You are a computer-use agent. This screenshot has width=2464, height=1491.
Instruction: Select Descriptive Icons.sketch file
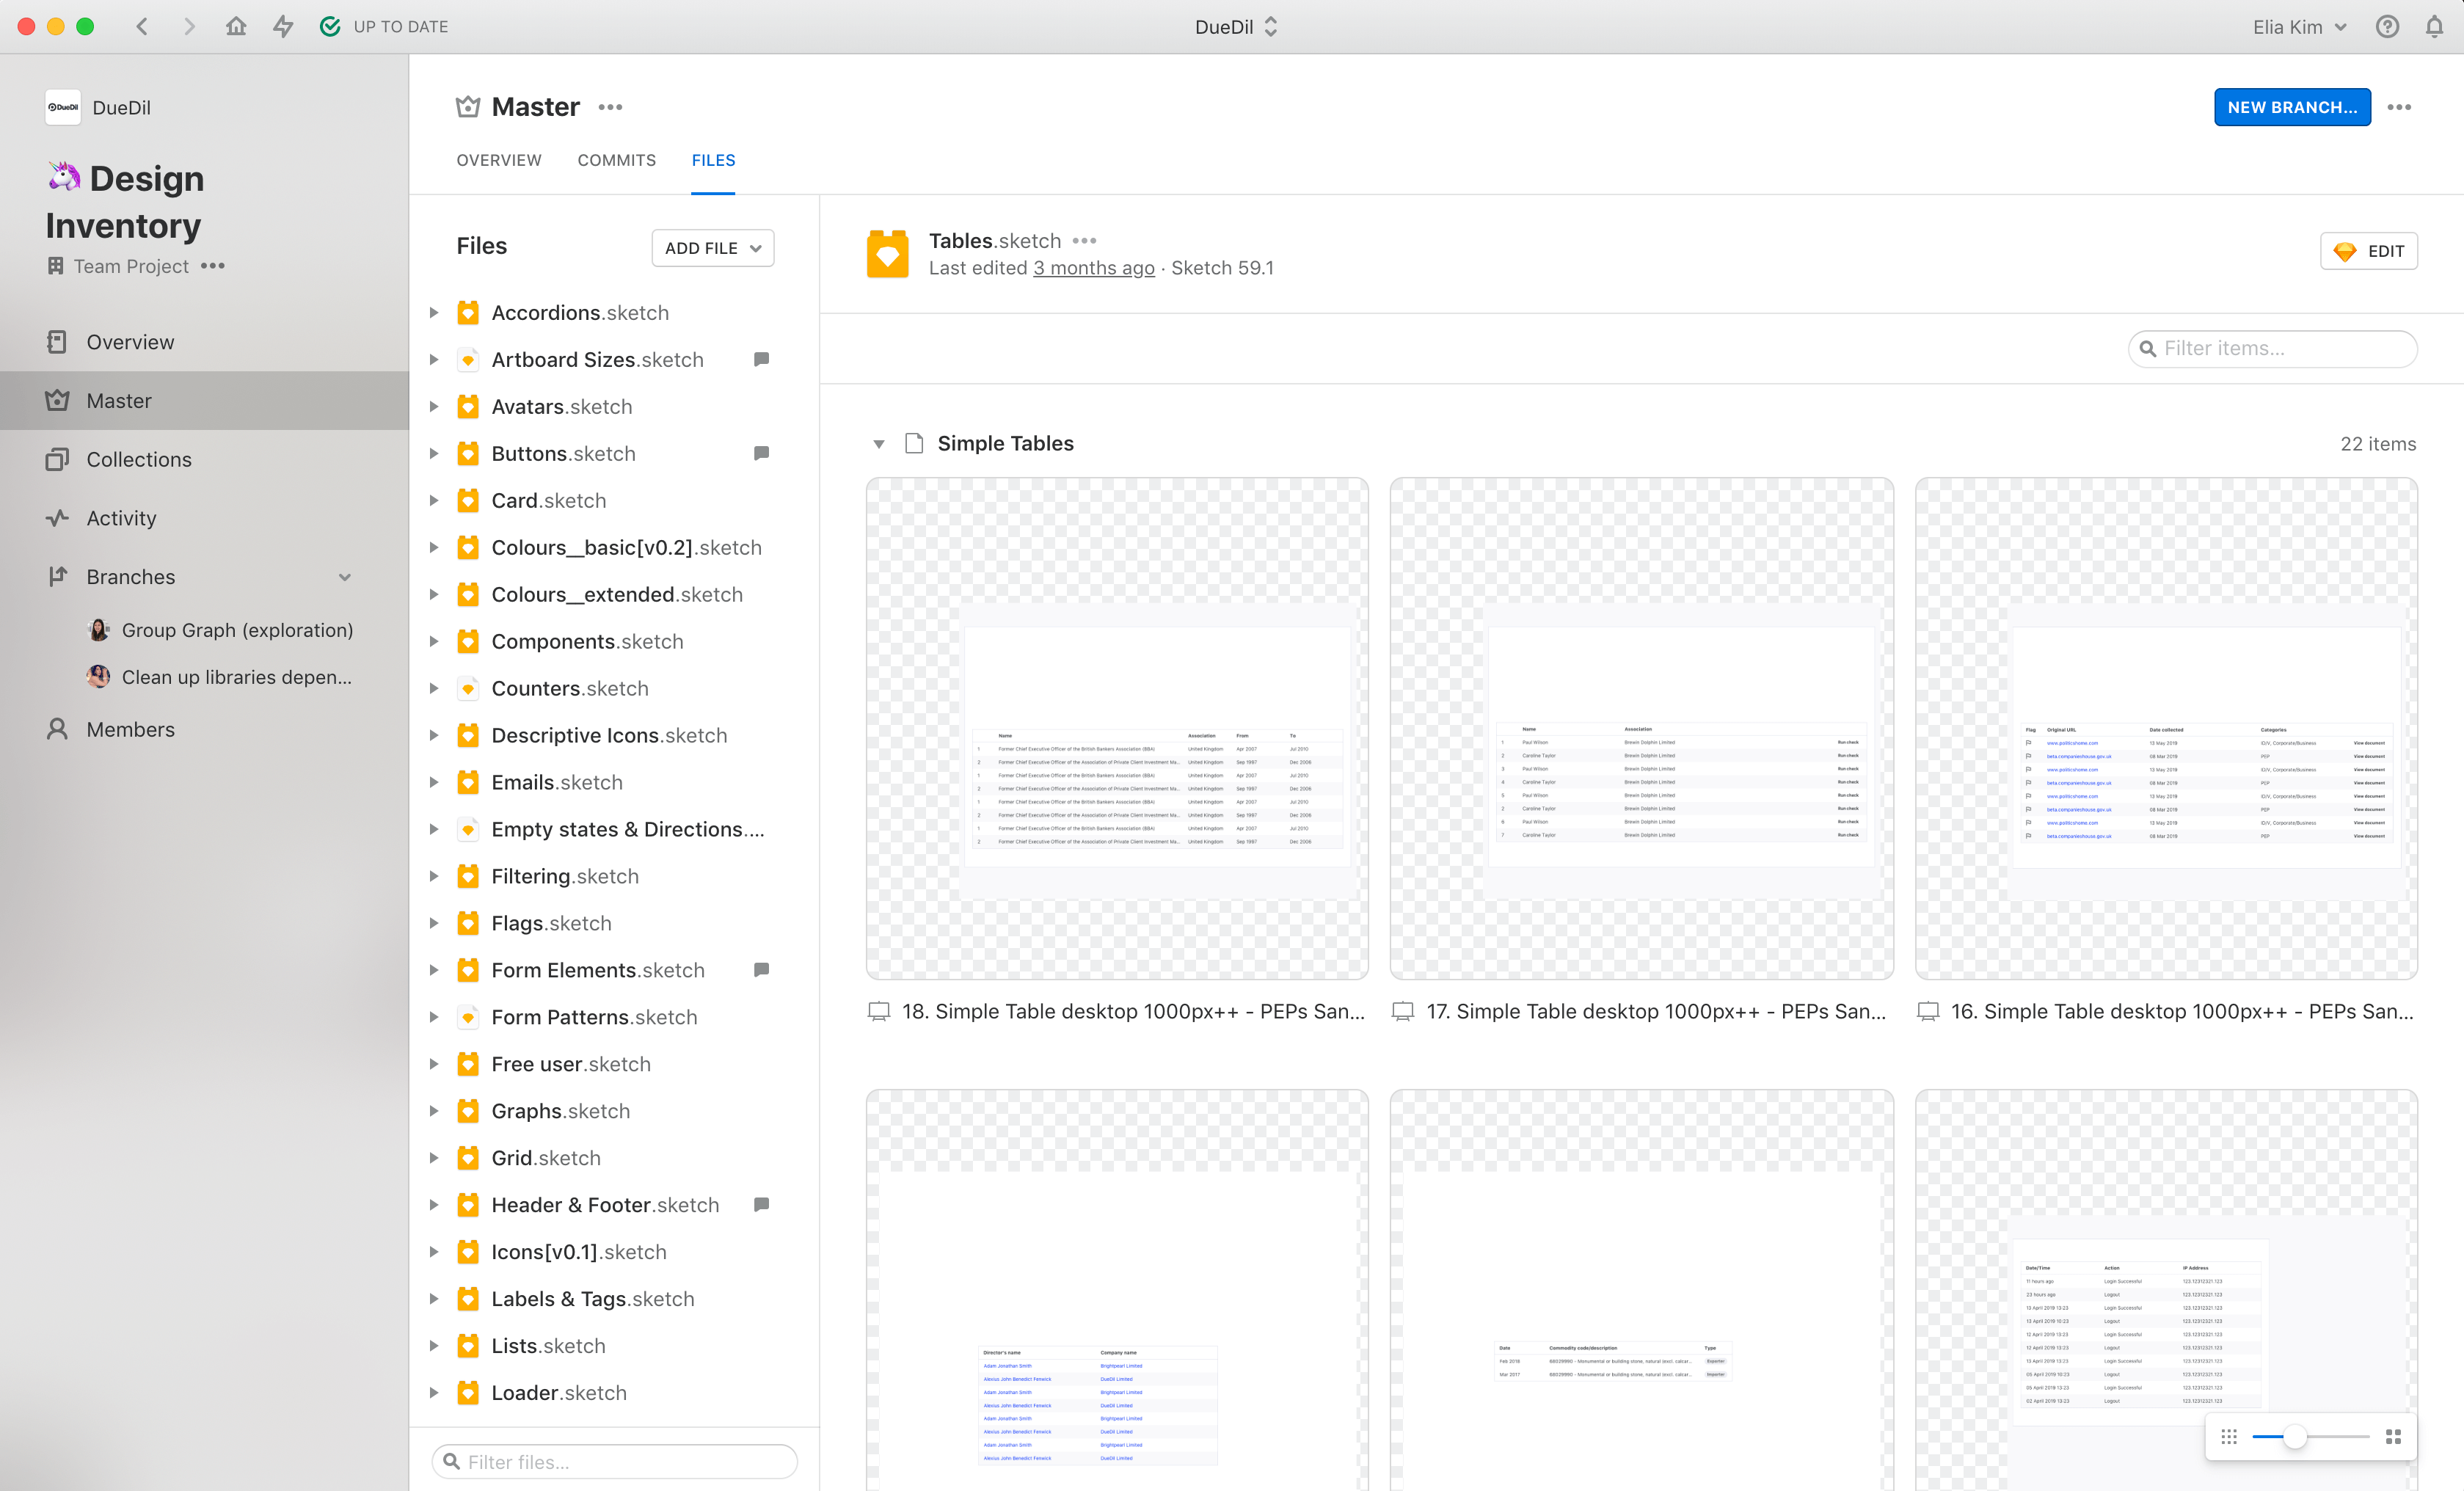tap(609, 735)
